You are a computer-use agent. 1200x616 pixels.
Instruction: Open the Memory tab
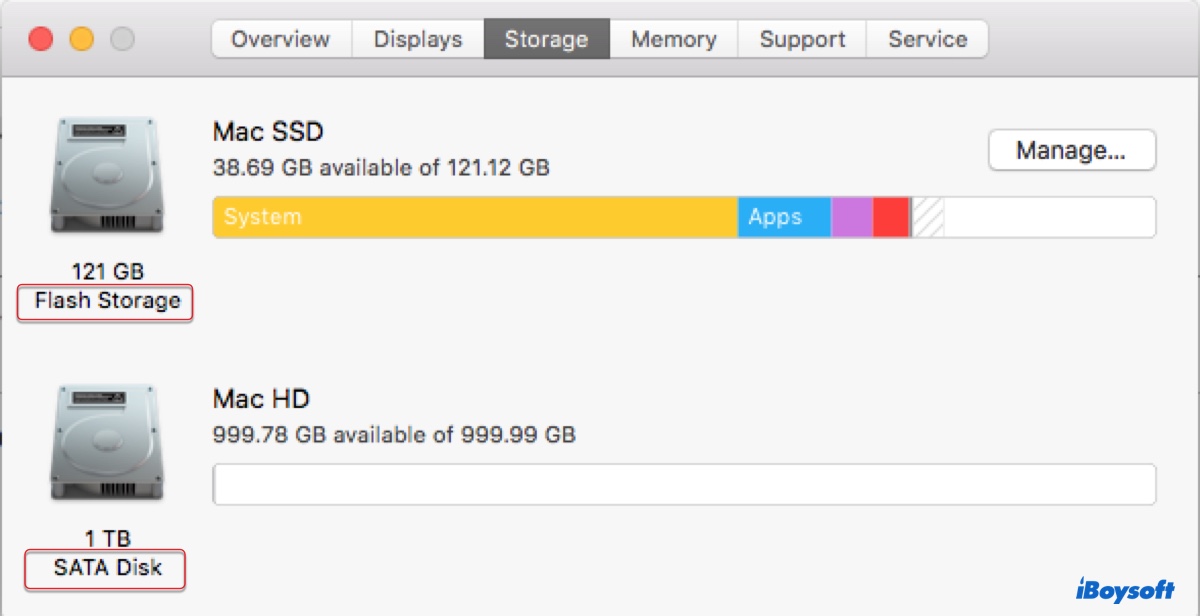point(672,39)
